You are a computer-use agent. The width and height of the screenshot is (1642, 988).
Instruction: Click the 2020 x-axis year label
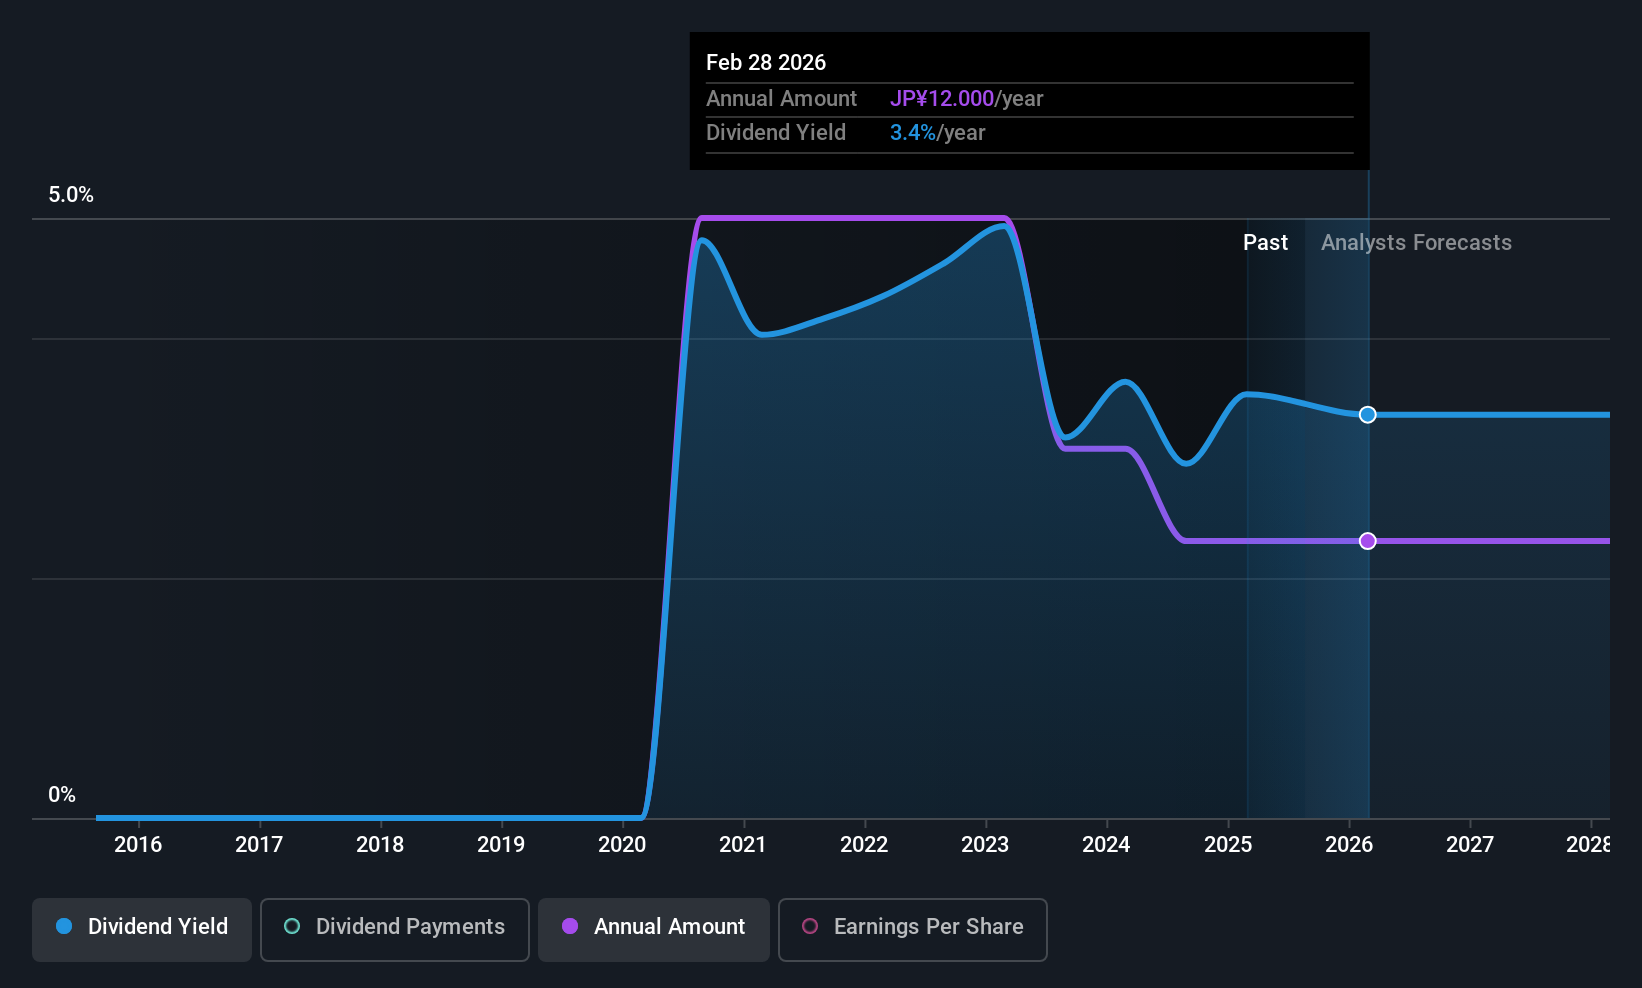[x=622, y=845]
